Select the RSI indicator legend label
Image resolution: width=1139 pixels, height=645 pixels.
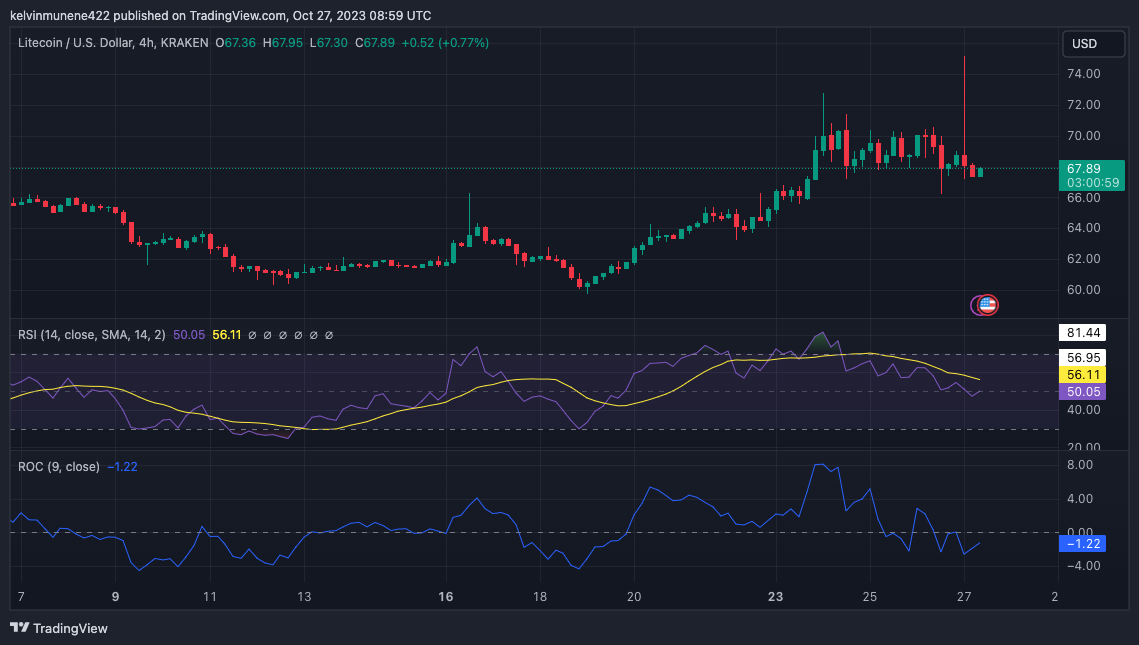[92, 334]
